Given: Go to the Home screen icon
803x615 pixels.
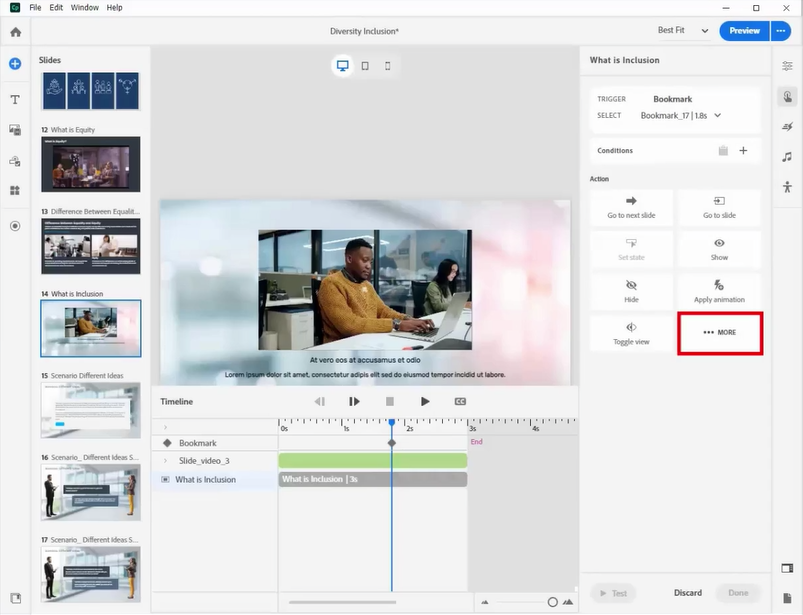Looking at the screenshot, I should click(15, 32).
